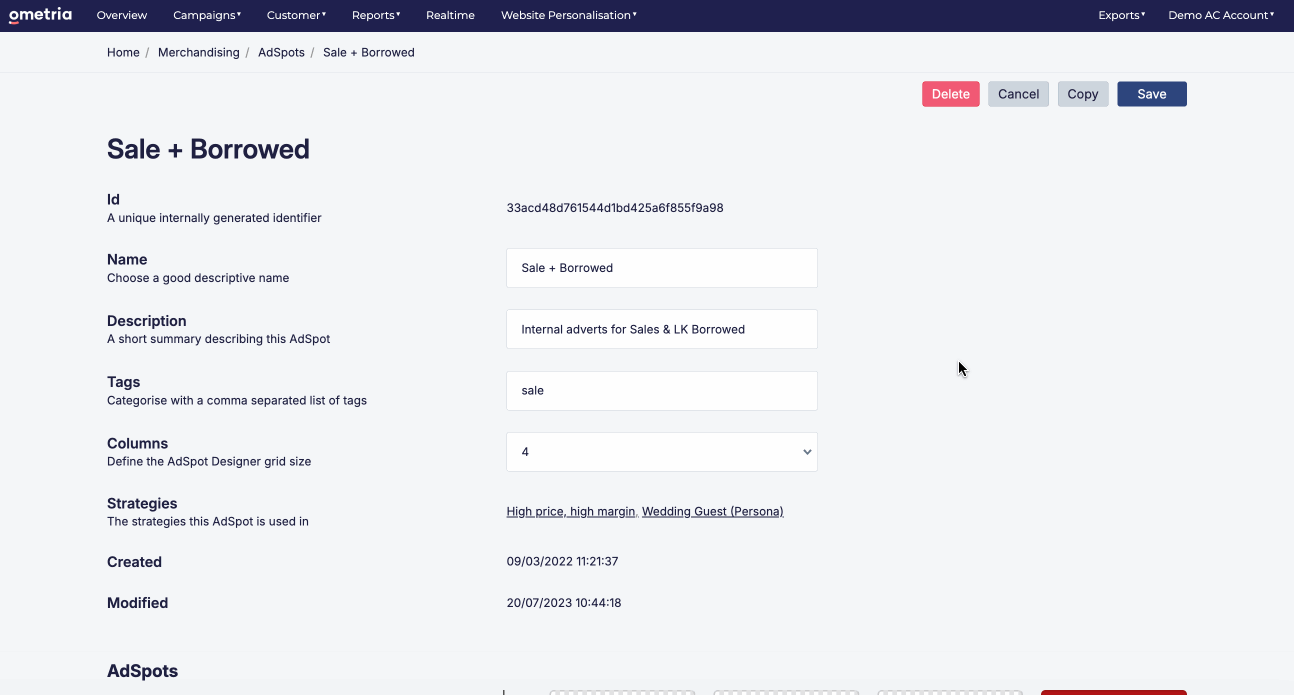Open the Columns grid size dropdown
Viewport: 1294px width, 695px height.
pos(661,452)
